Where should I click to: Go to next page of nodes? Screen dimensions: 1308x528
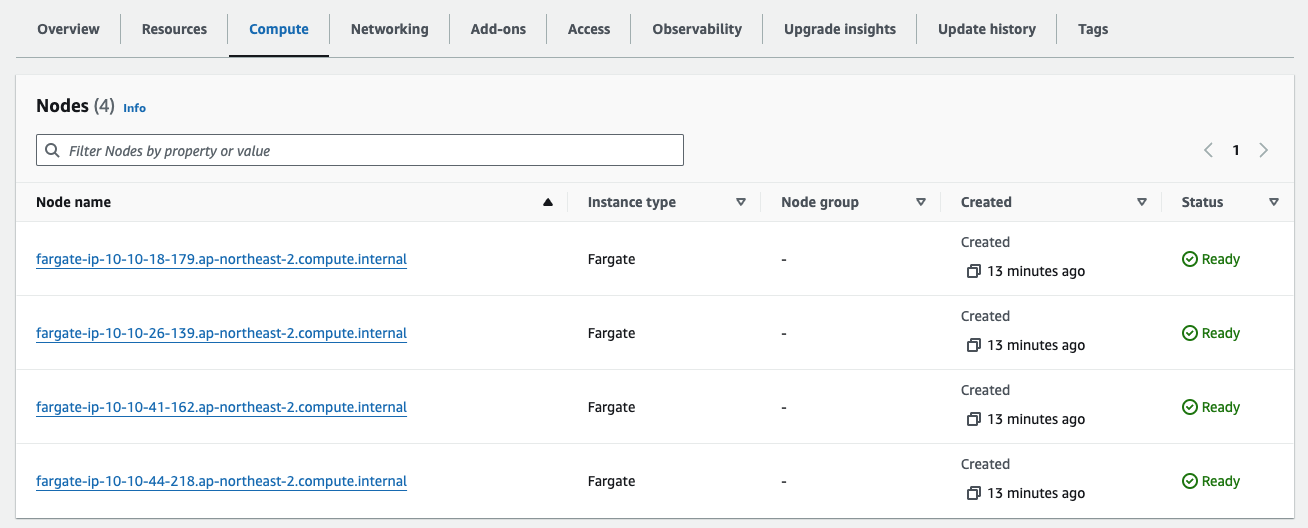click(x=1264, y=150)
